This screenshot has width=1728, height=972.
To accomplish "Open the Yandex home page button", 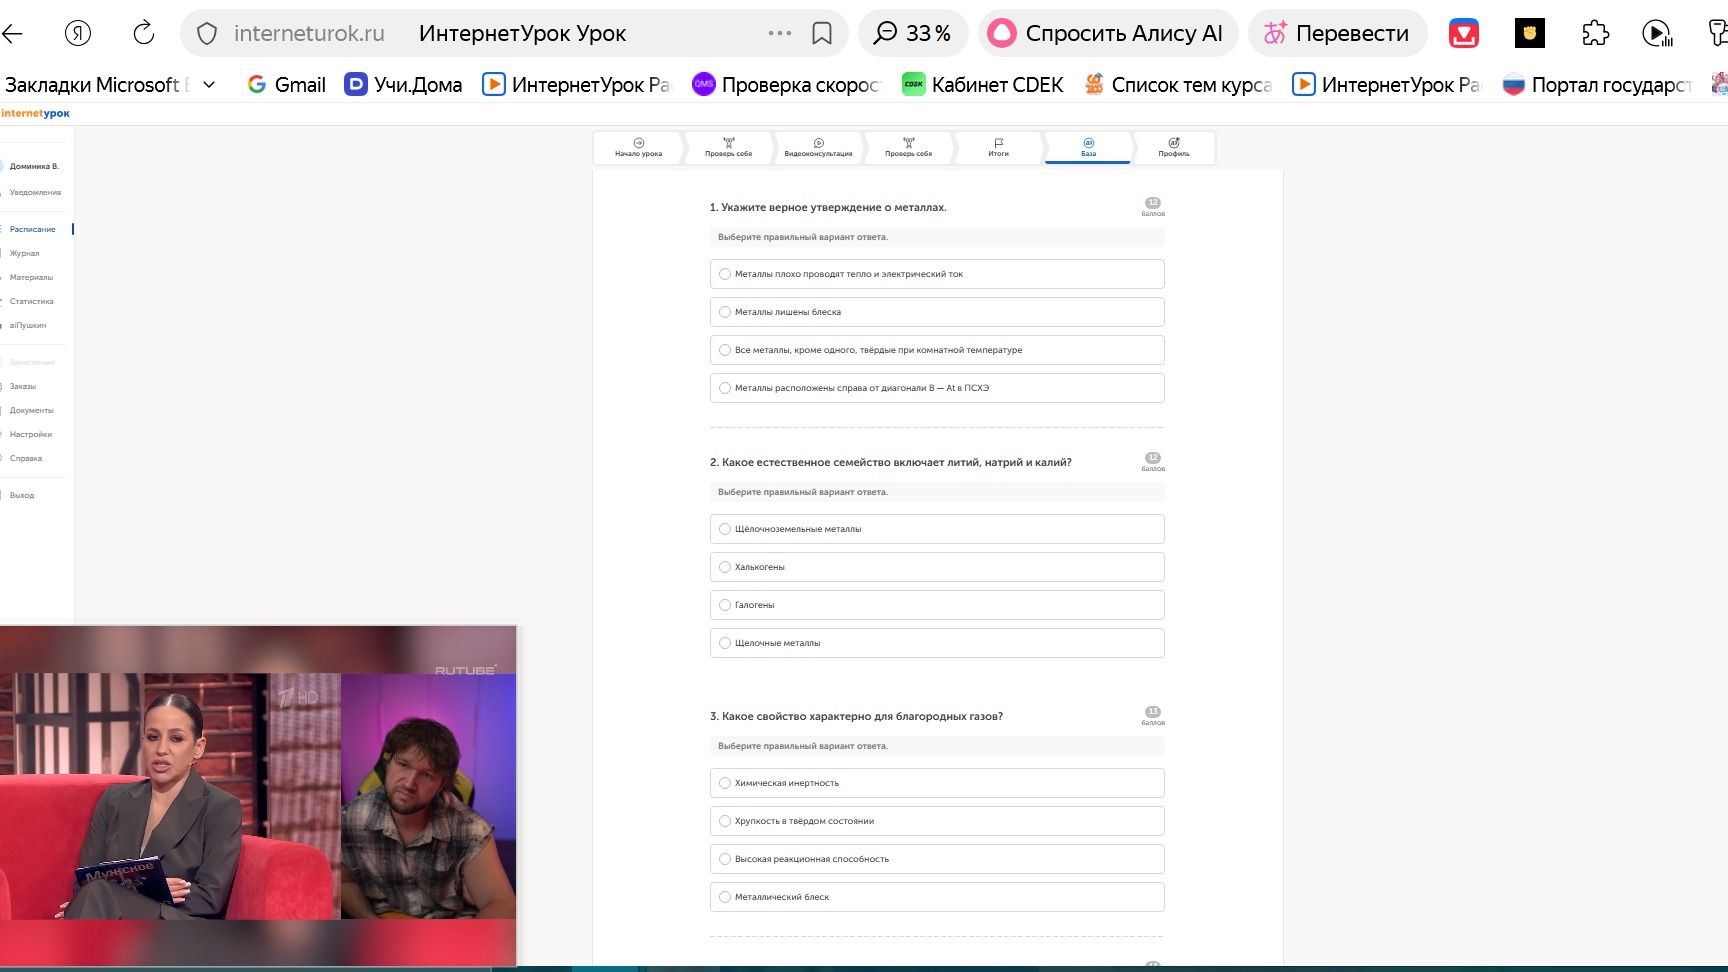I will pyautogui.click(x=78, y=33).
